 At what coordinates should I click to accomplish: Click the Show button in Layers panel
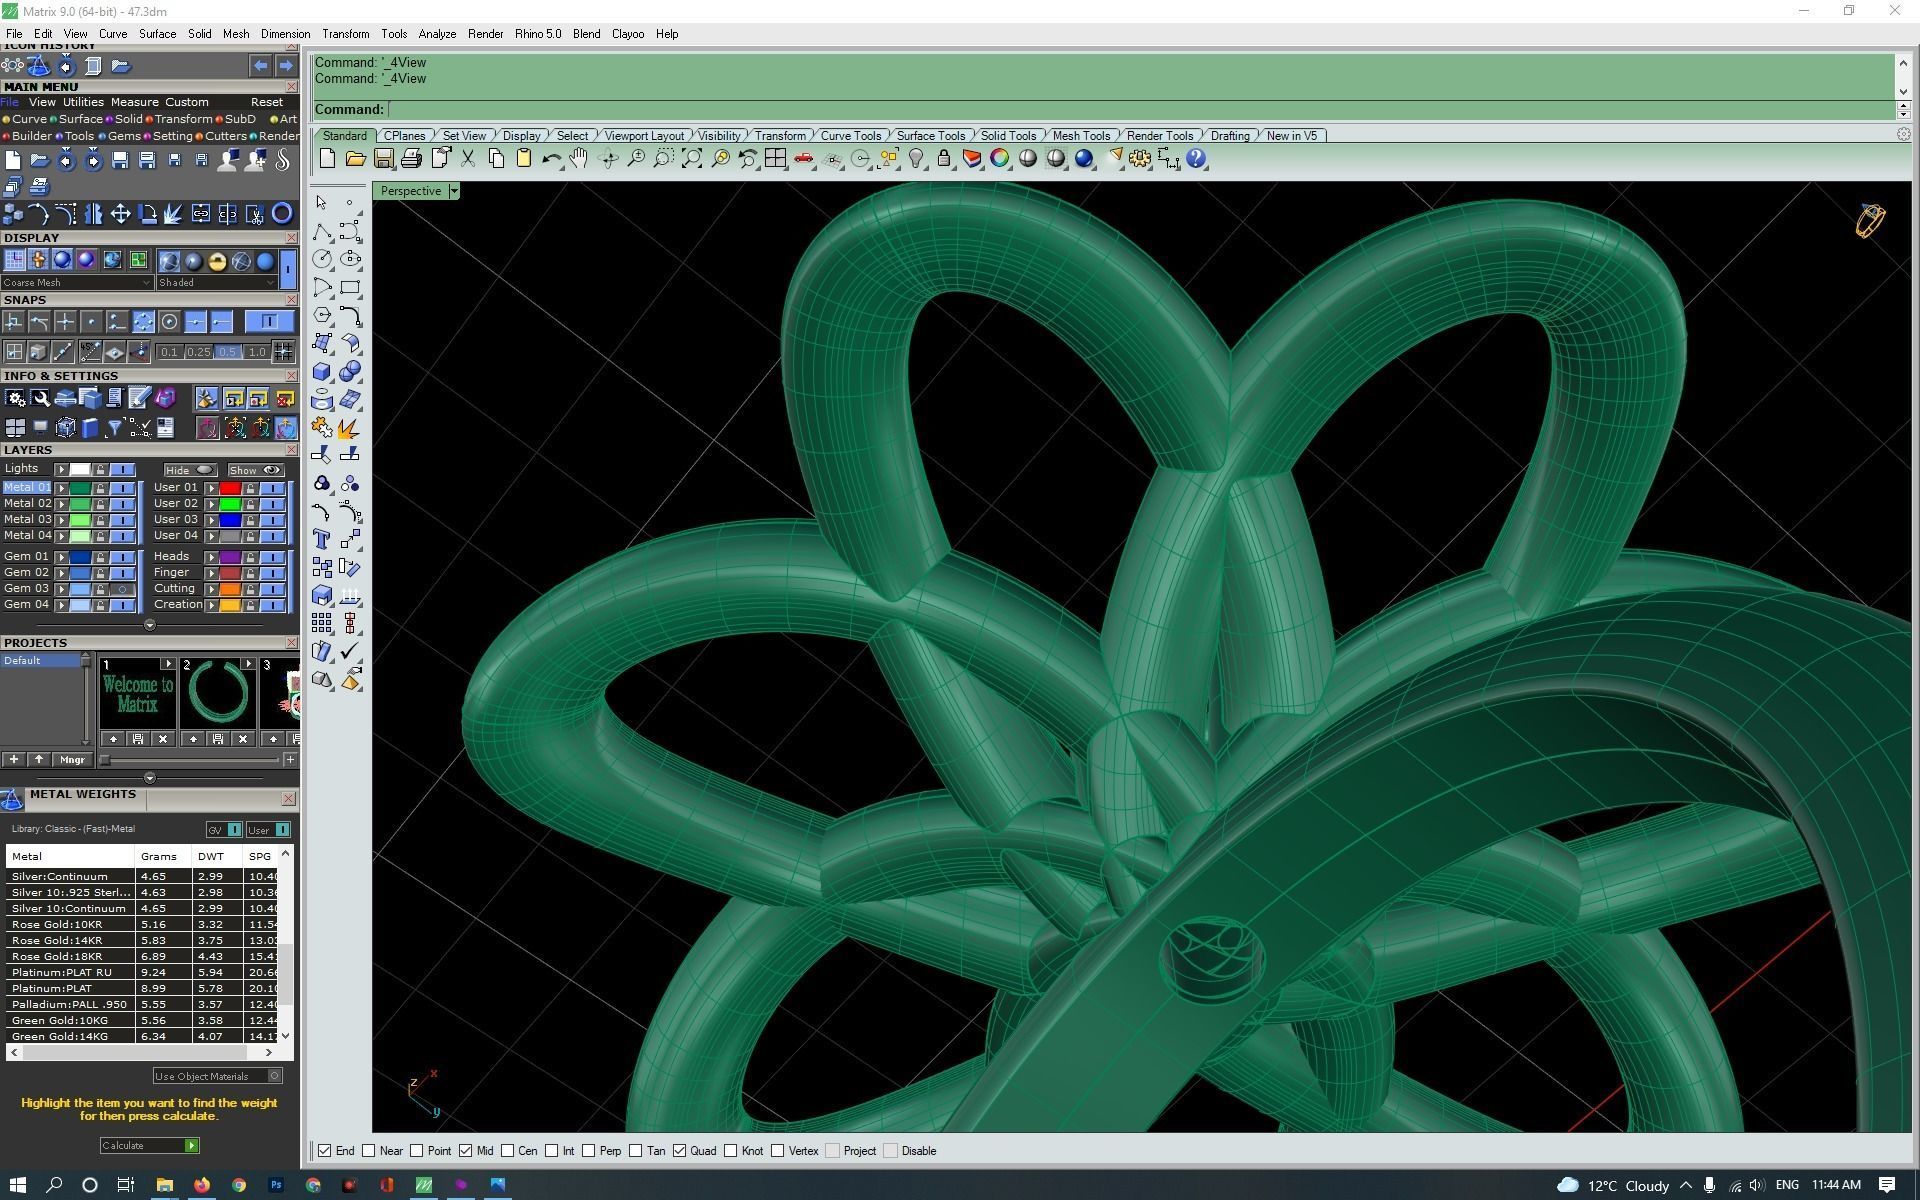pyautogui.click(x=255, y=470)
